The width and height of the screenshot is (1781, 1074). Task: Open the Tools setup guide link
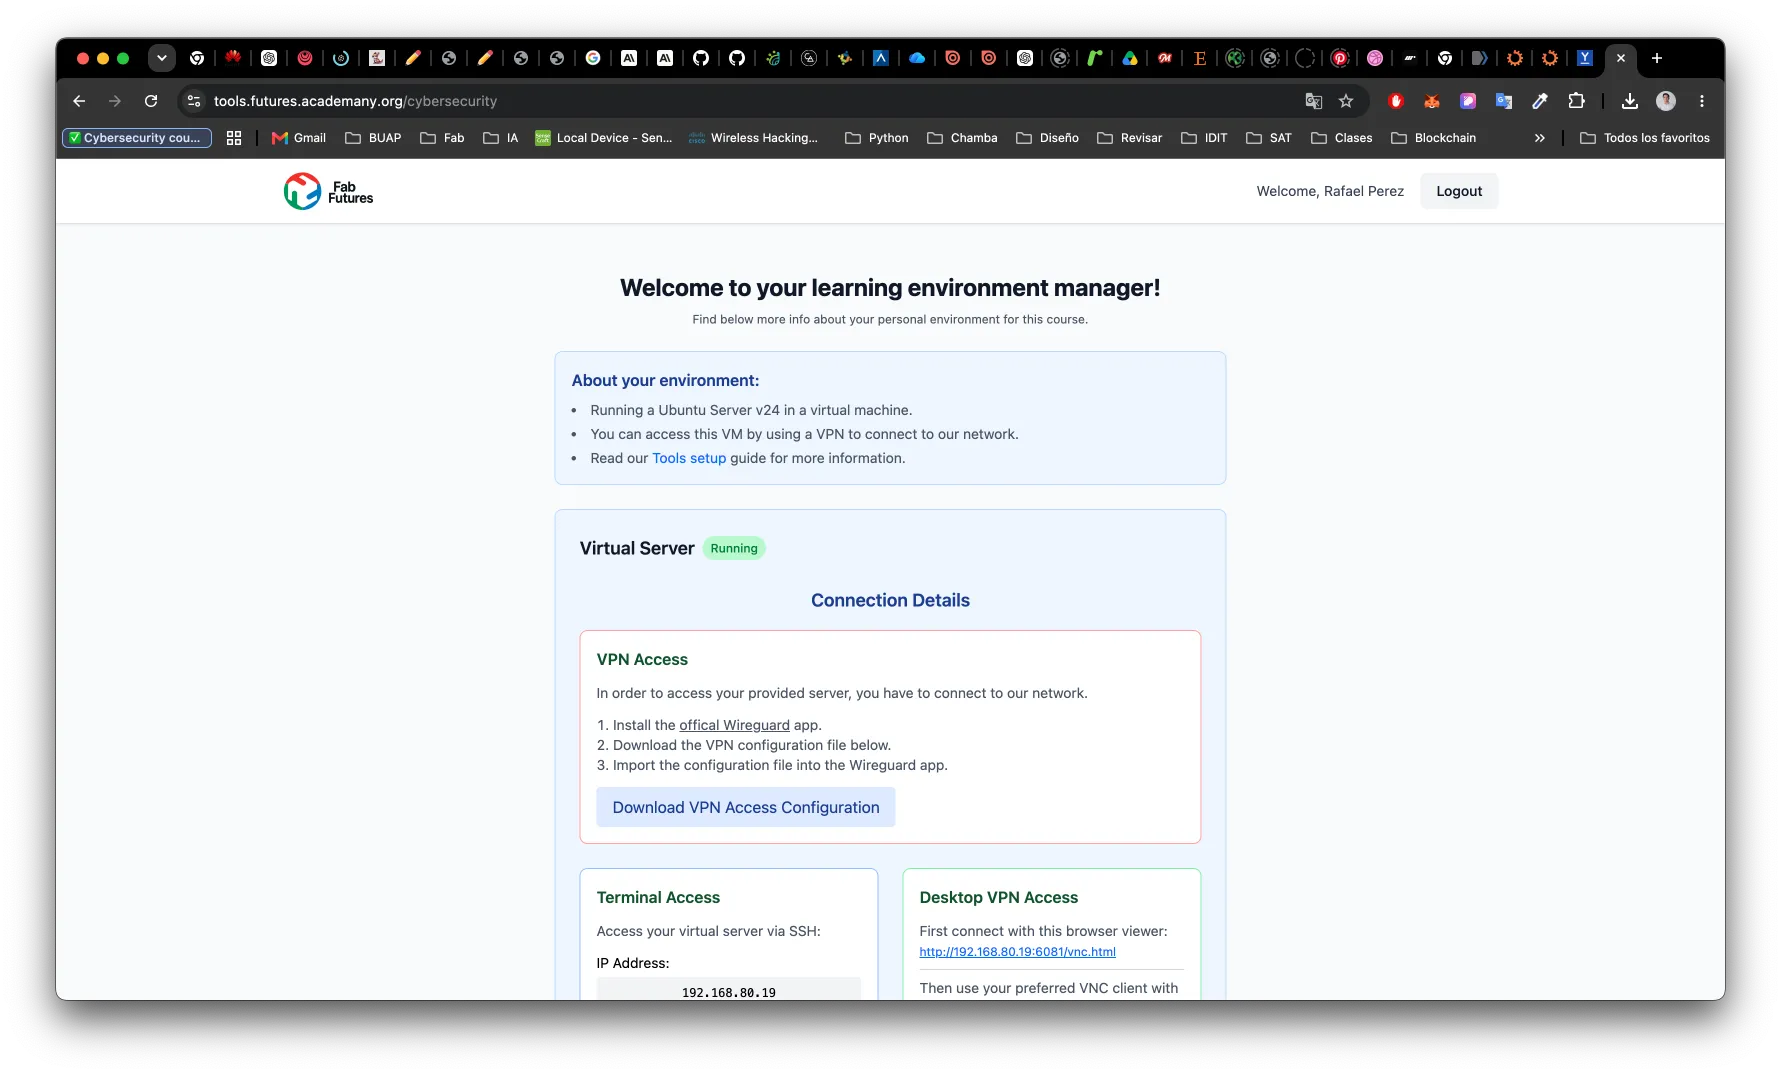pyautogui.click(x=689, y=458)
